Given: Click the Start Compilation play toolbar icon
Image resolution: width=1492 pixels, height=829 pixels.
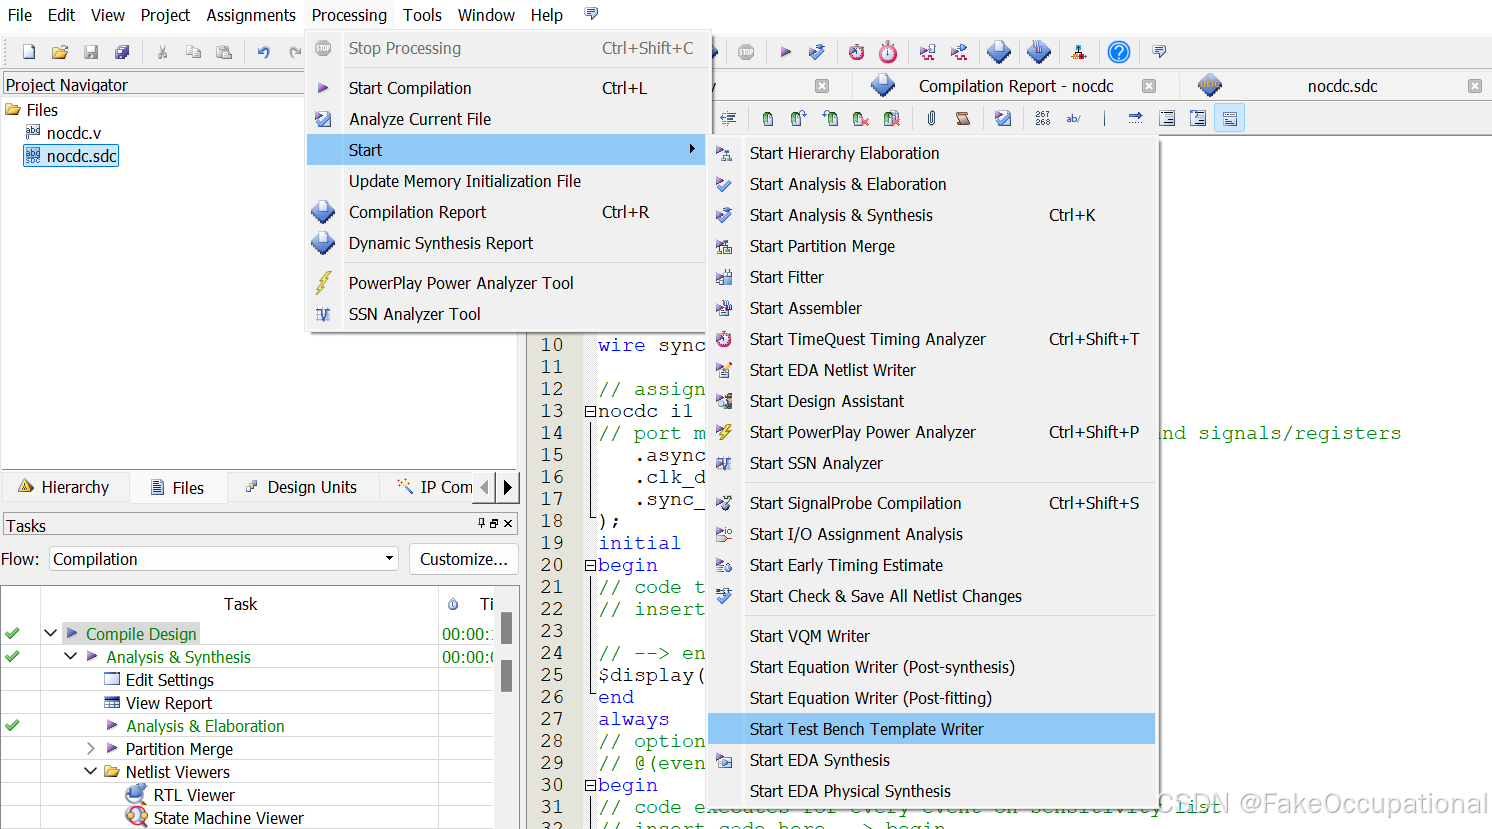Looking at the screenshot, I should point(786,52).
